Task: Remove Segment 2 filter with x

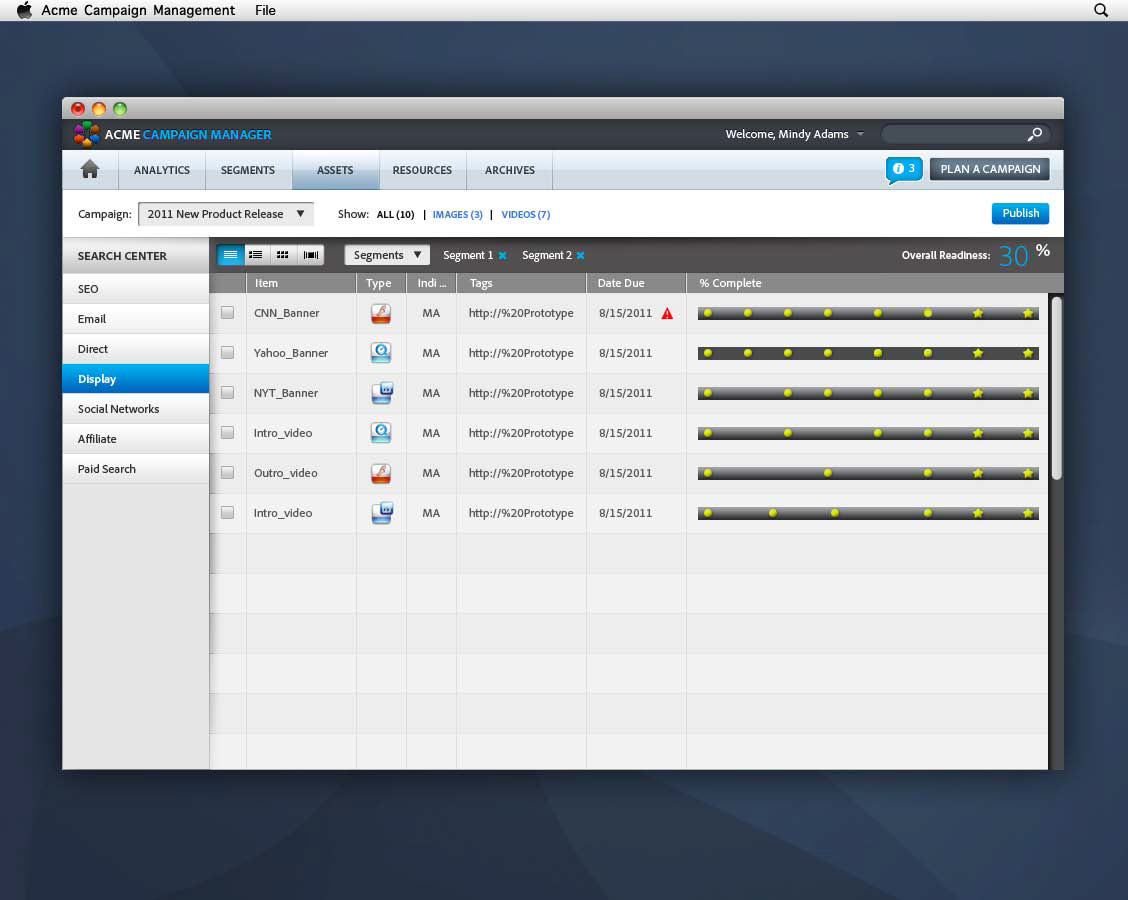Action: pos(581,255)
